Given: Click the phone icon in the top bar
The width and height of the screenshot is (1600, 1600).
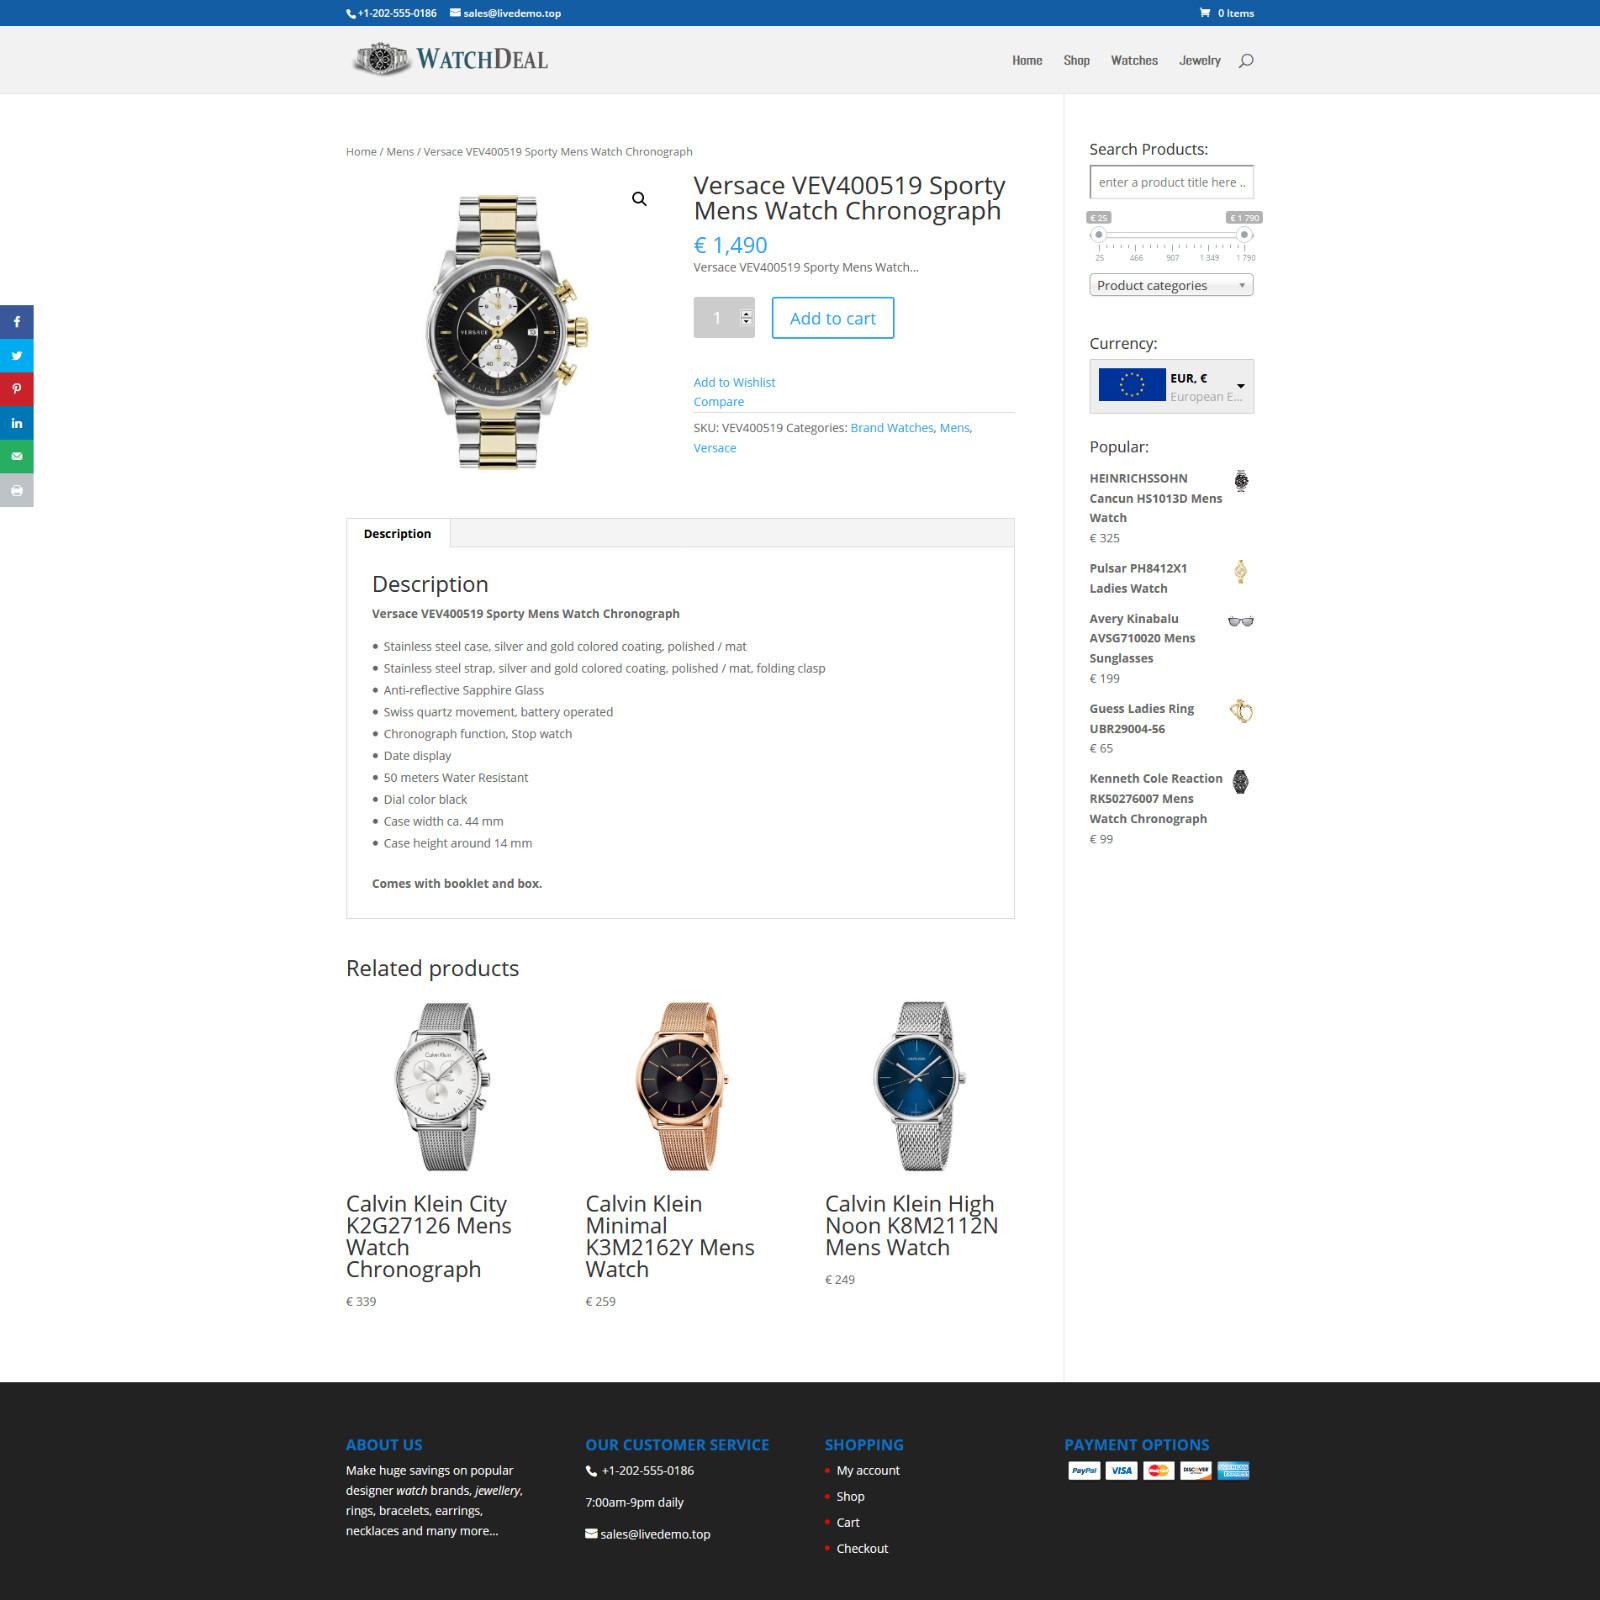Looking at the screenshot, I should coord(351,14).
